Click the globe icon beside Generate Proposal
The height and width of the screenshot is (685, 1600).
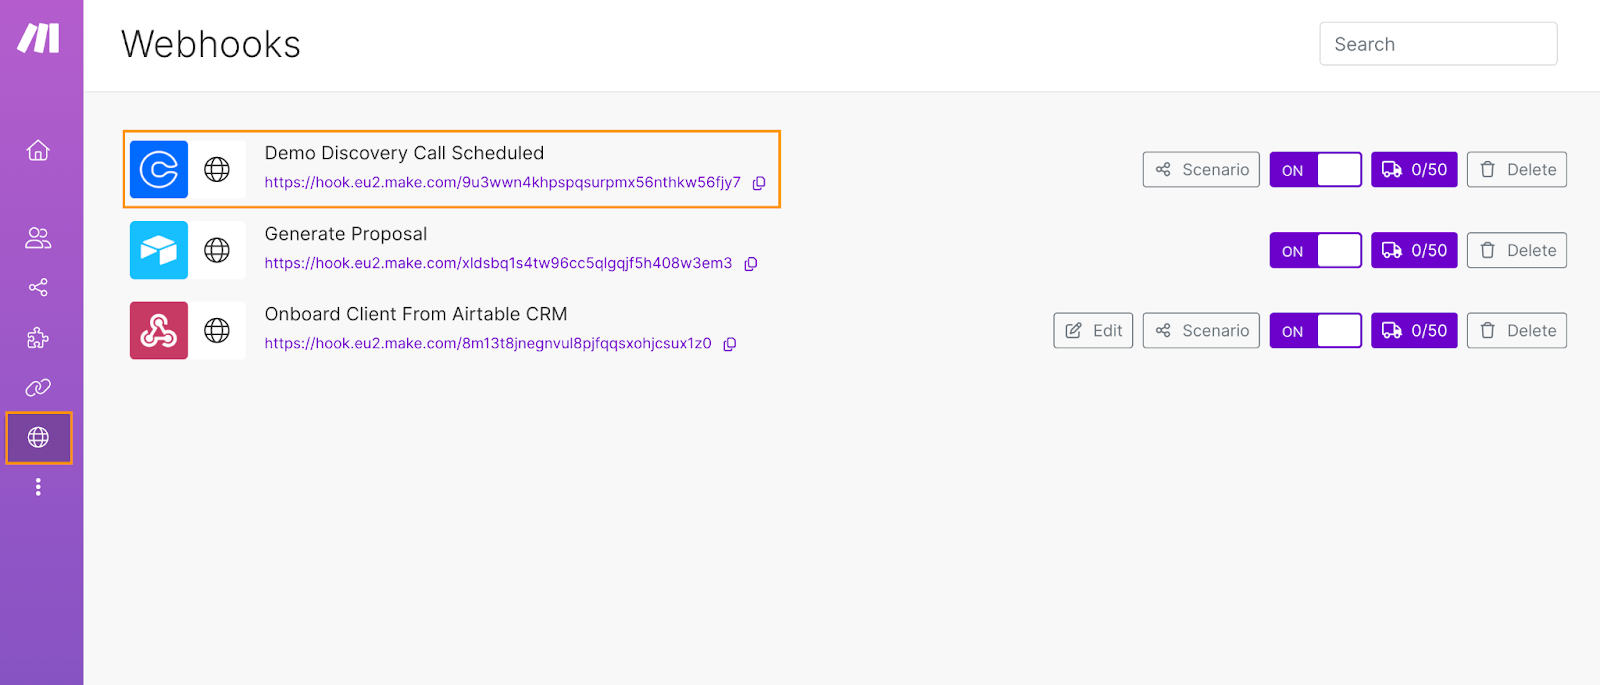217,250
